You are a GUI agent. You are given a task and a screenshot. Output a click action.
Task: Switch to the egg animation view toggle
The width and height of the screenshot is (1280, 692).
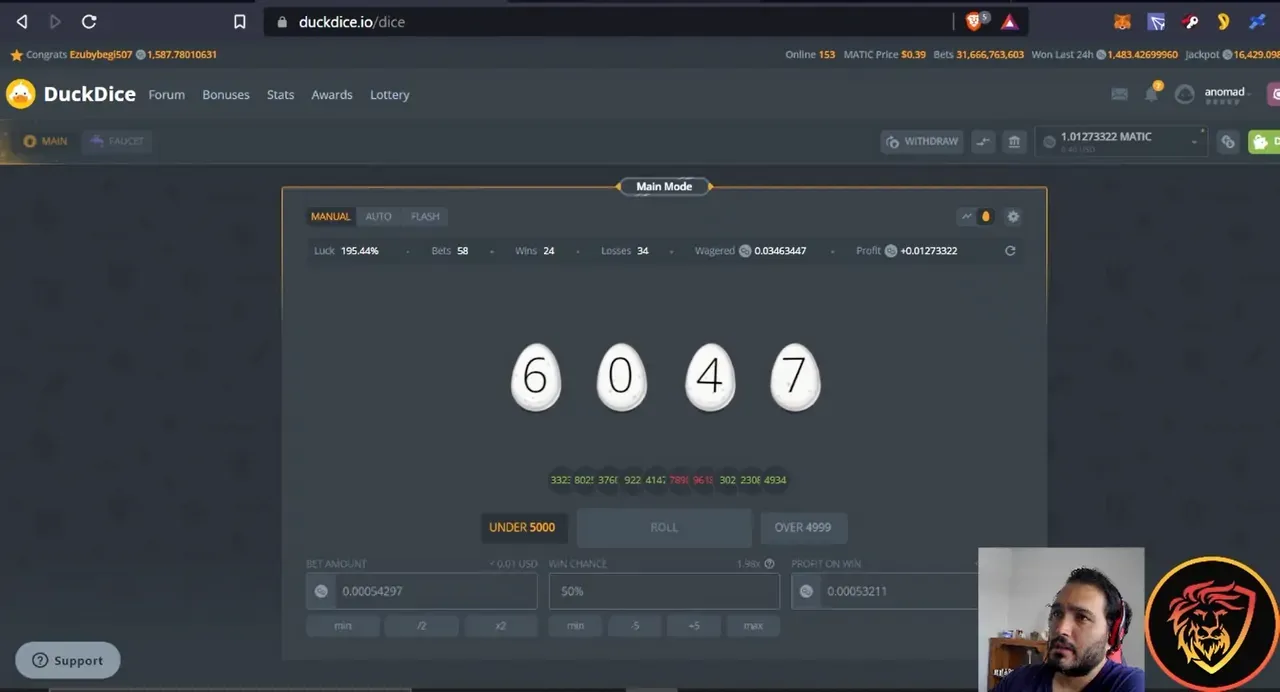point(986,216)
